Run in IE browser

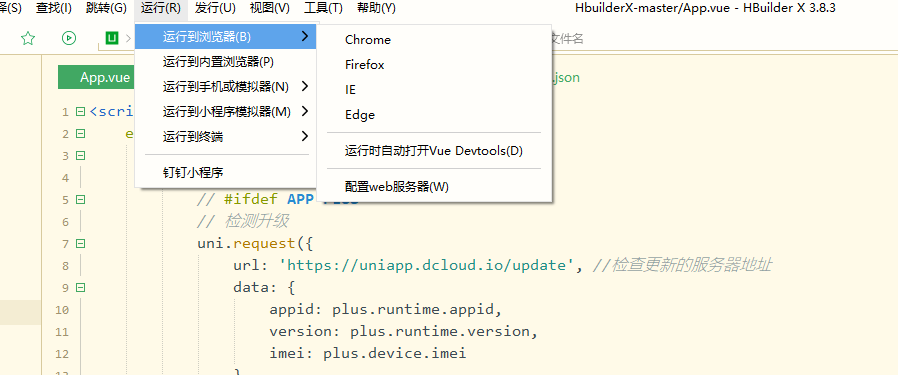pos(434,90)
